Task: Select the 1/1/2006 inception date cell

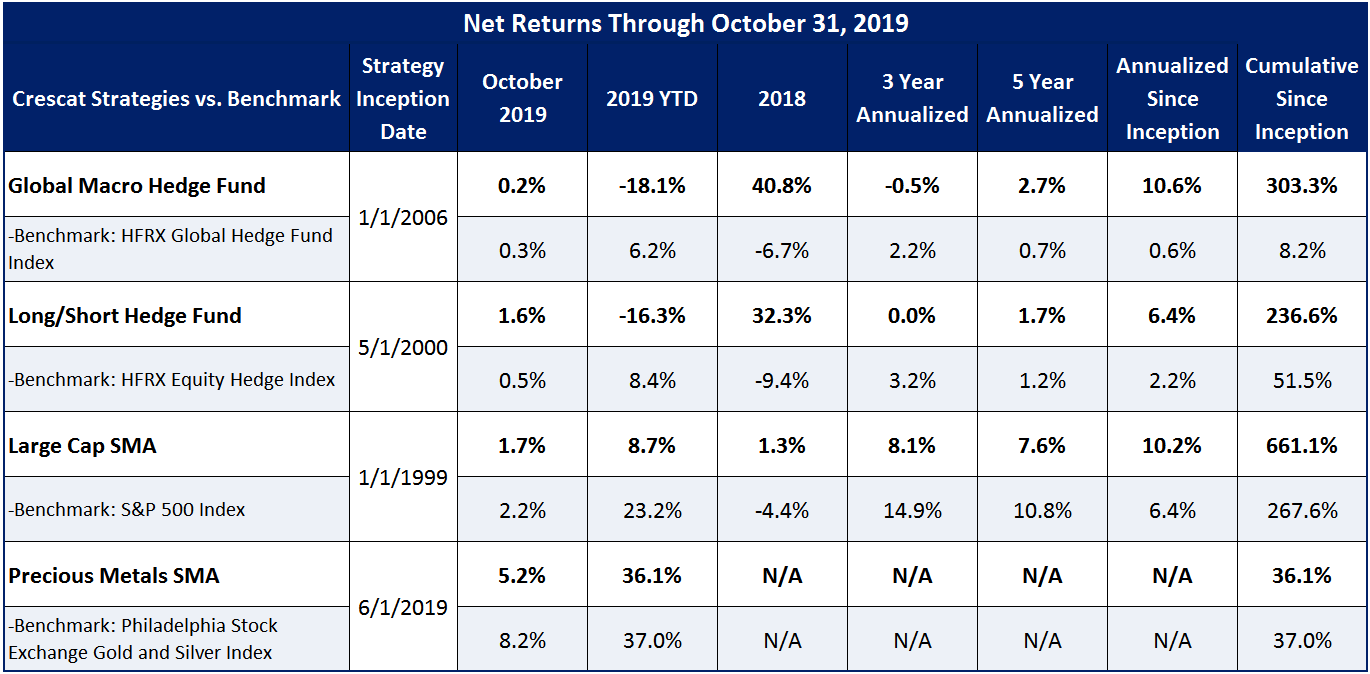Action: [x=404, y=217]
